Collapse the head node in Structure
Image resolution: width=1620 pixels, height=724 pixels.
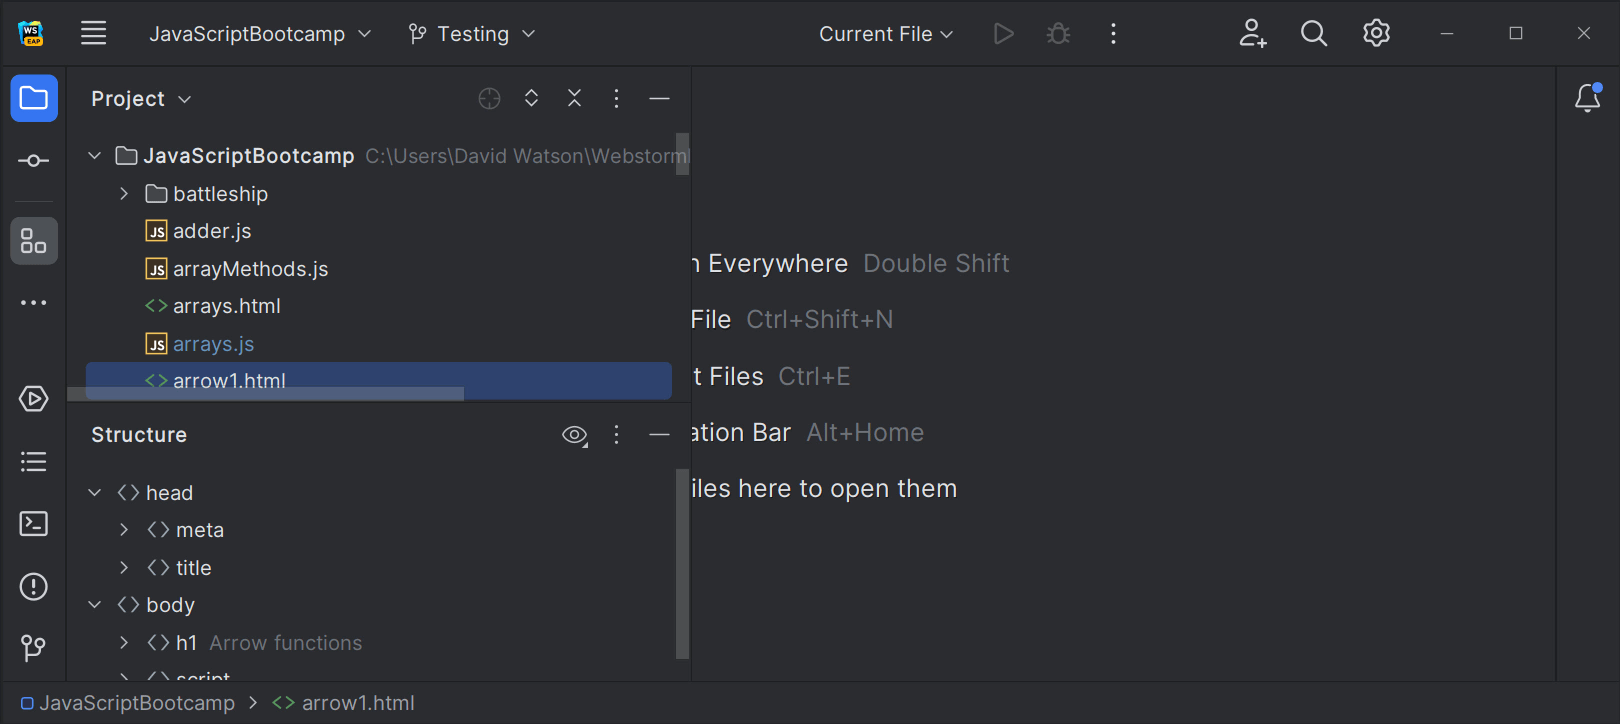pos(95,493)
